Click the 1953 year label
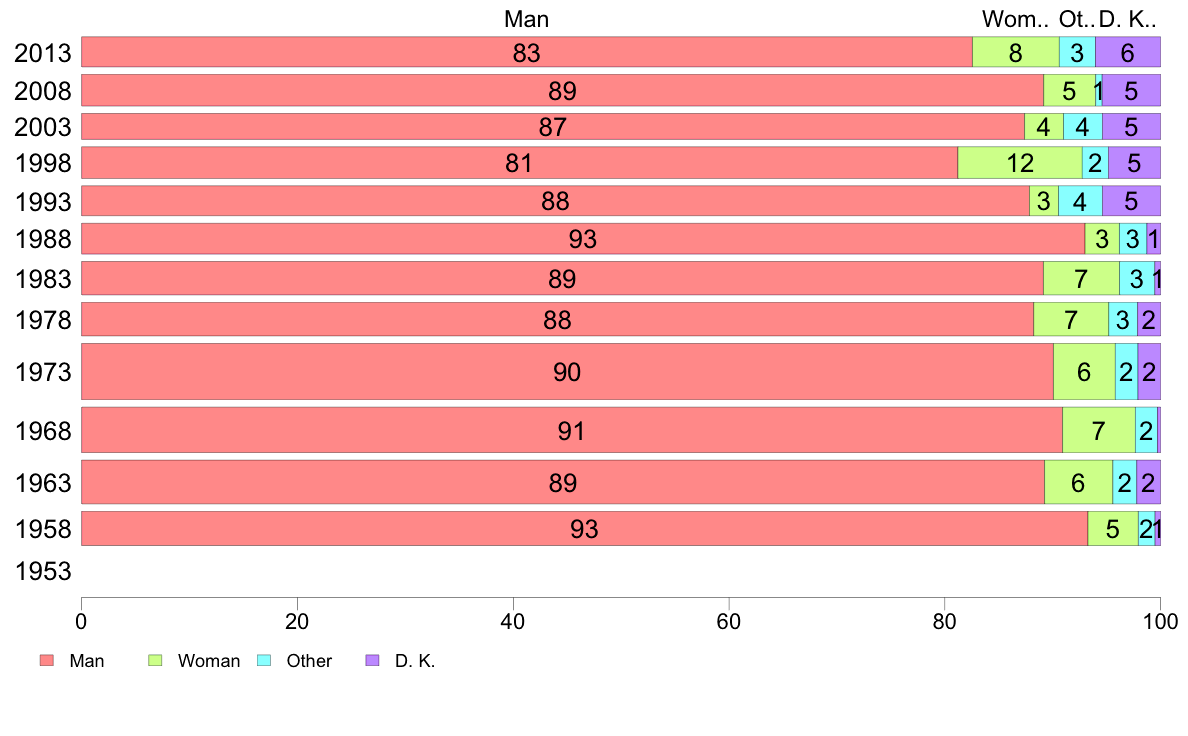Viewport: 1188px width, 736px height. pyautogui.click(x=43, y=571)
